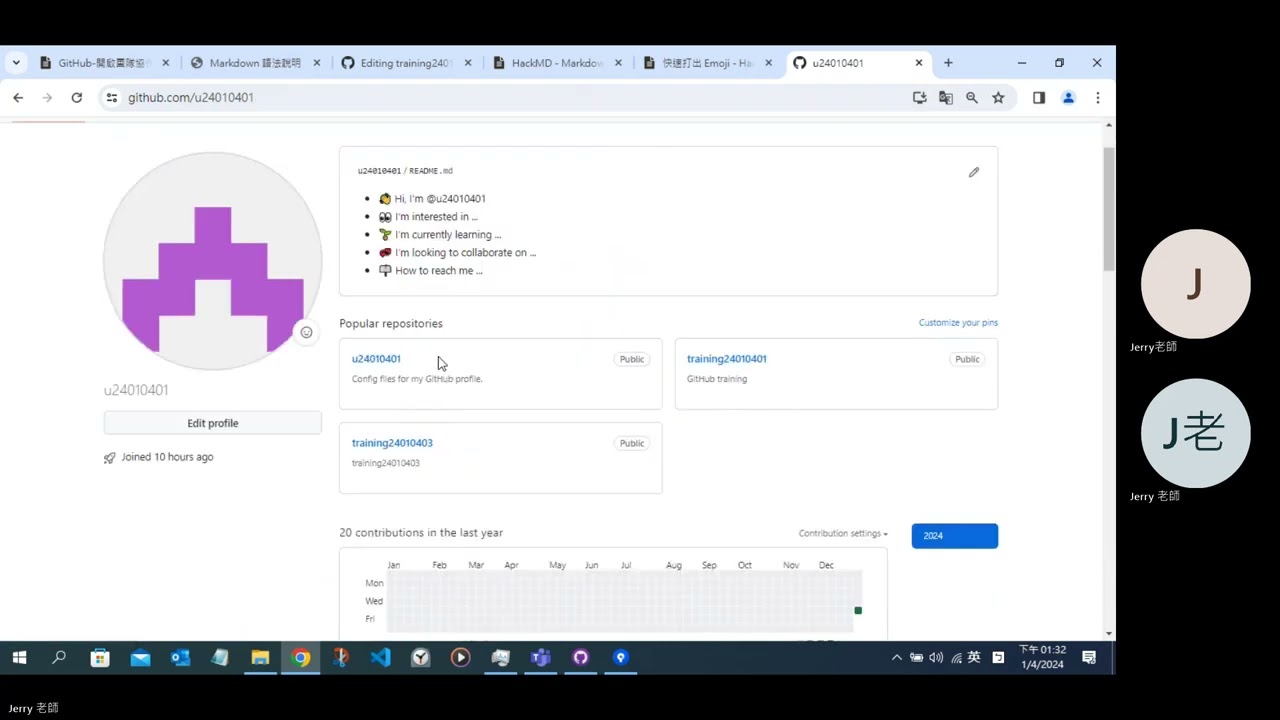Close the HackMD - Markdown tab
The height and width of the screenshot is (720, 1280).
618,63
